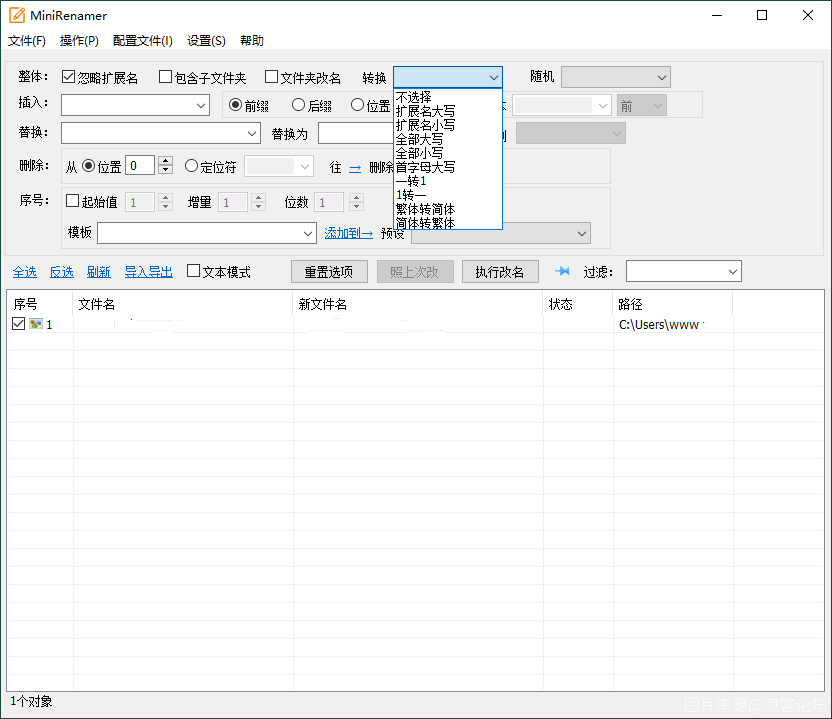Expand the 插入 combo box
Screen dimensions: 832x719
click(201, 105)
